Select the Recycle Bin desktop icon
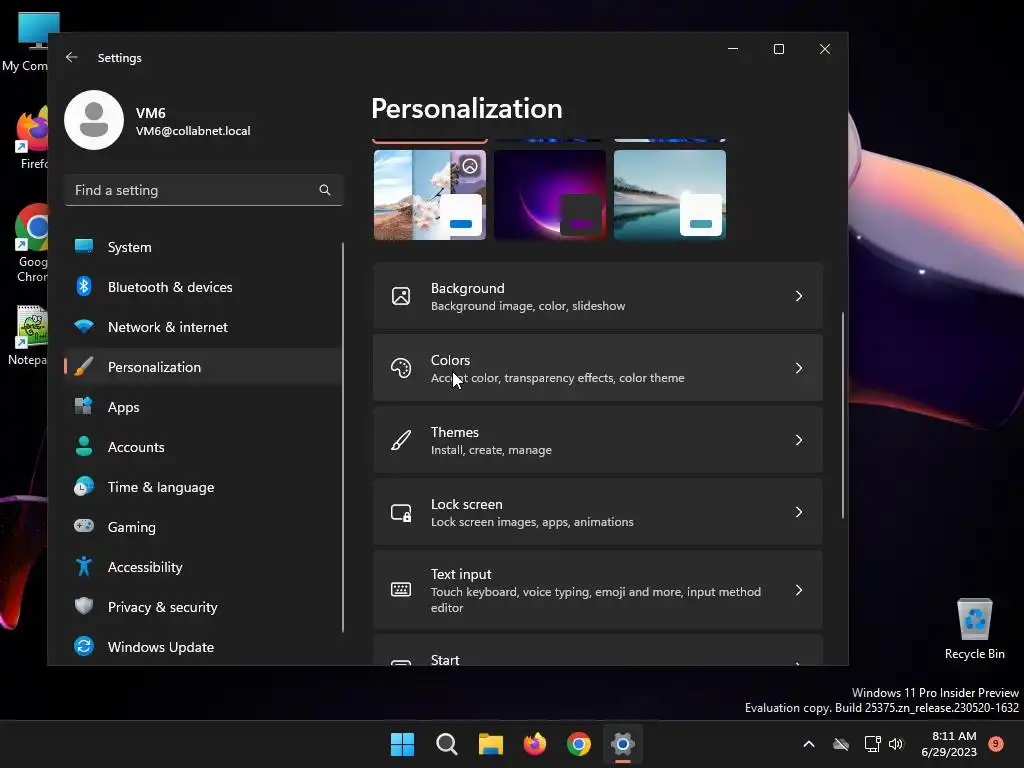This screenshot has width=1024, height=768. pos(974,629)
